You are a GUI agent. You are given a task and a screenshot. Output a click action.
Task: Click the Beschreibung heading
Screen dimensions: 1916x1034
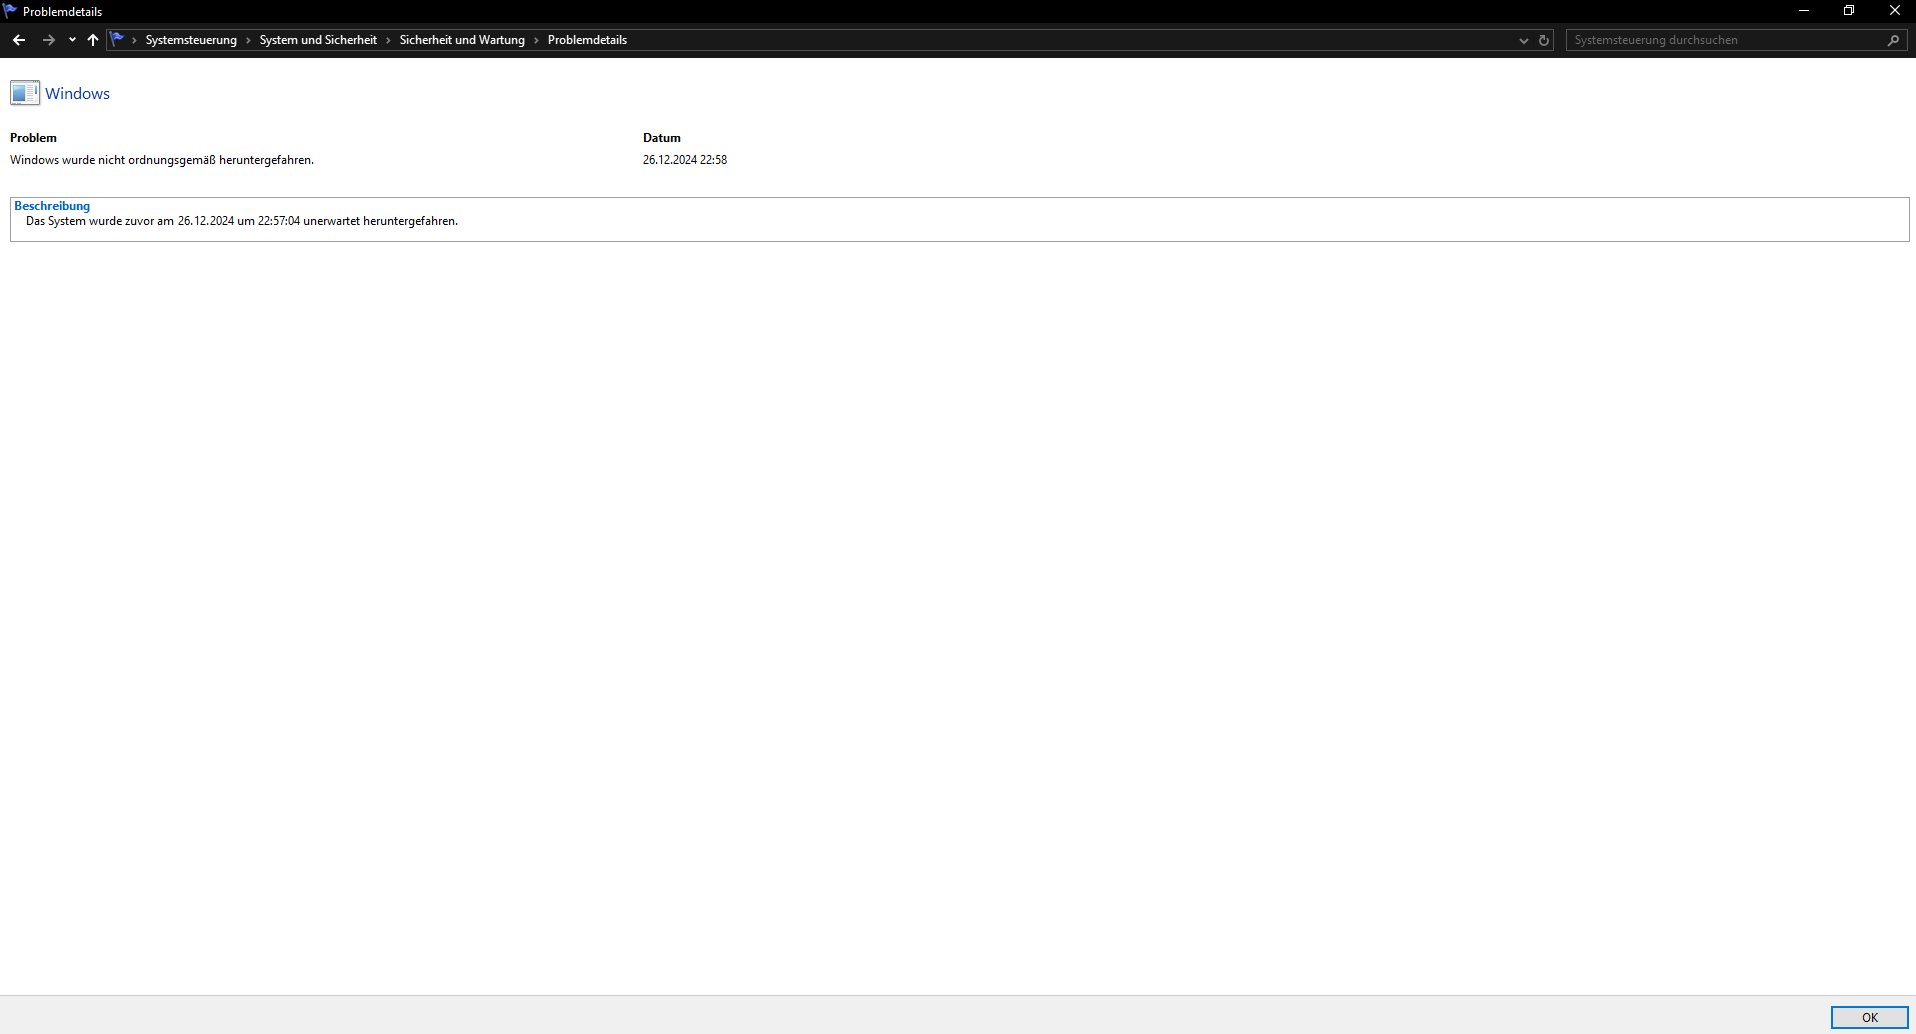pos(52,206)
